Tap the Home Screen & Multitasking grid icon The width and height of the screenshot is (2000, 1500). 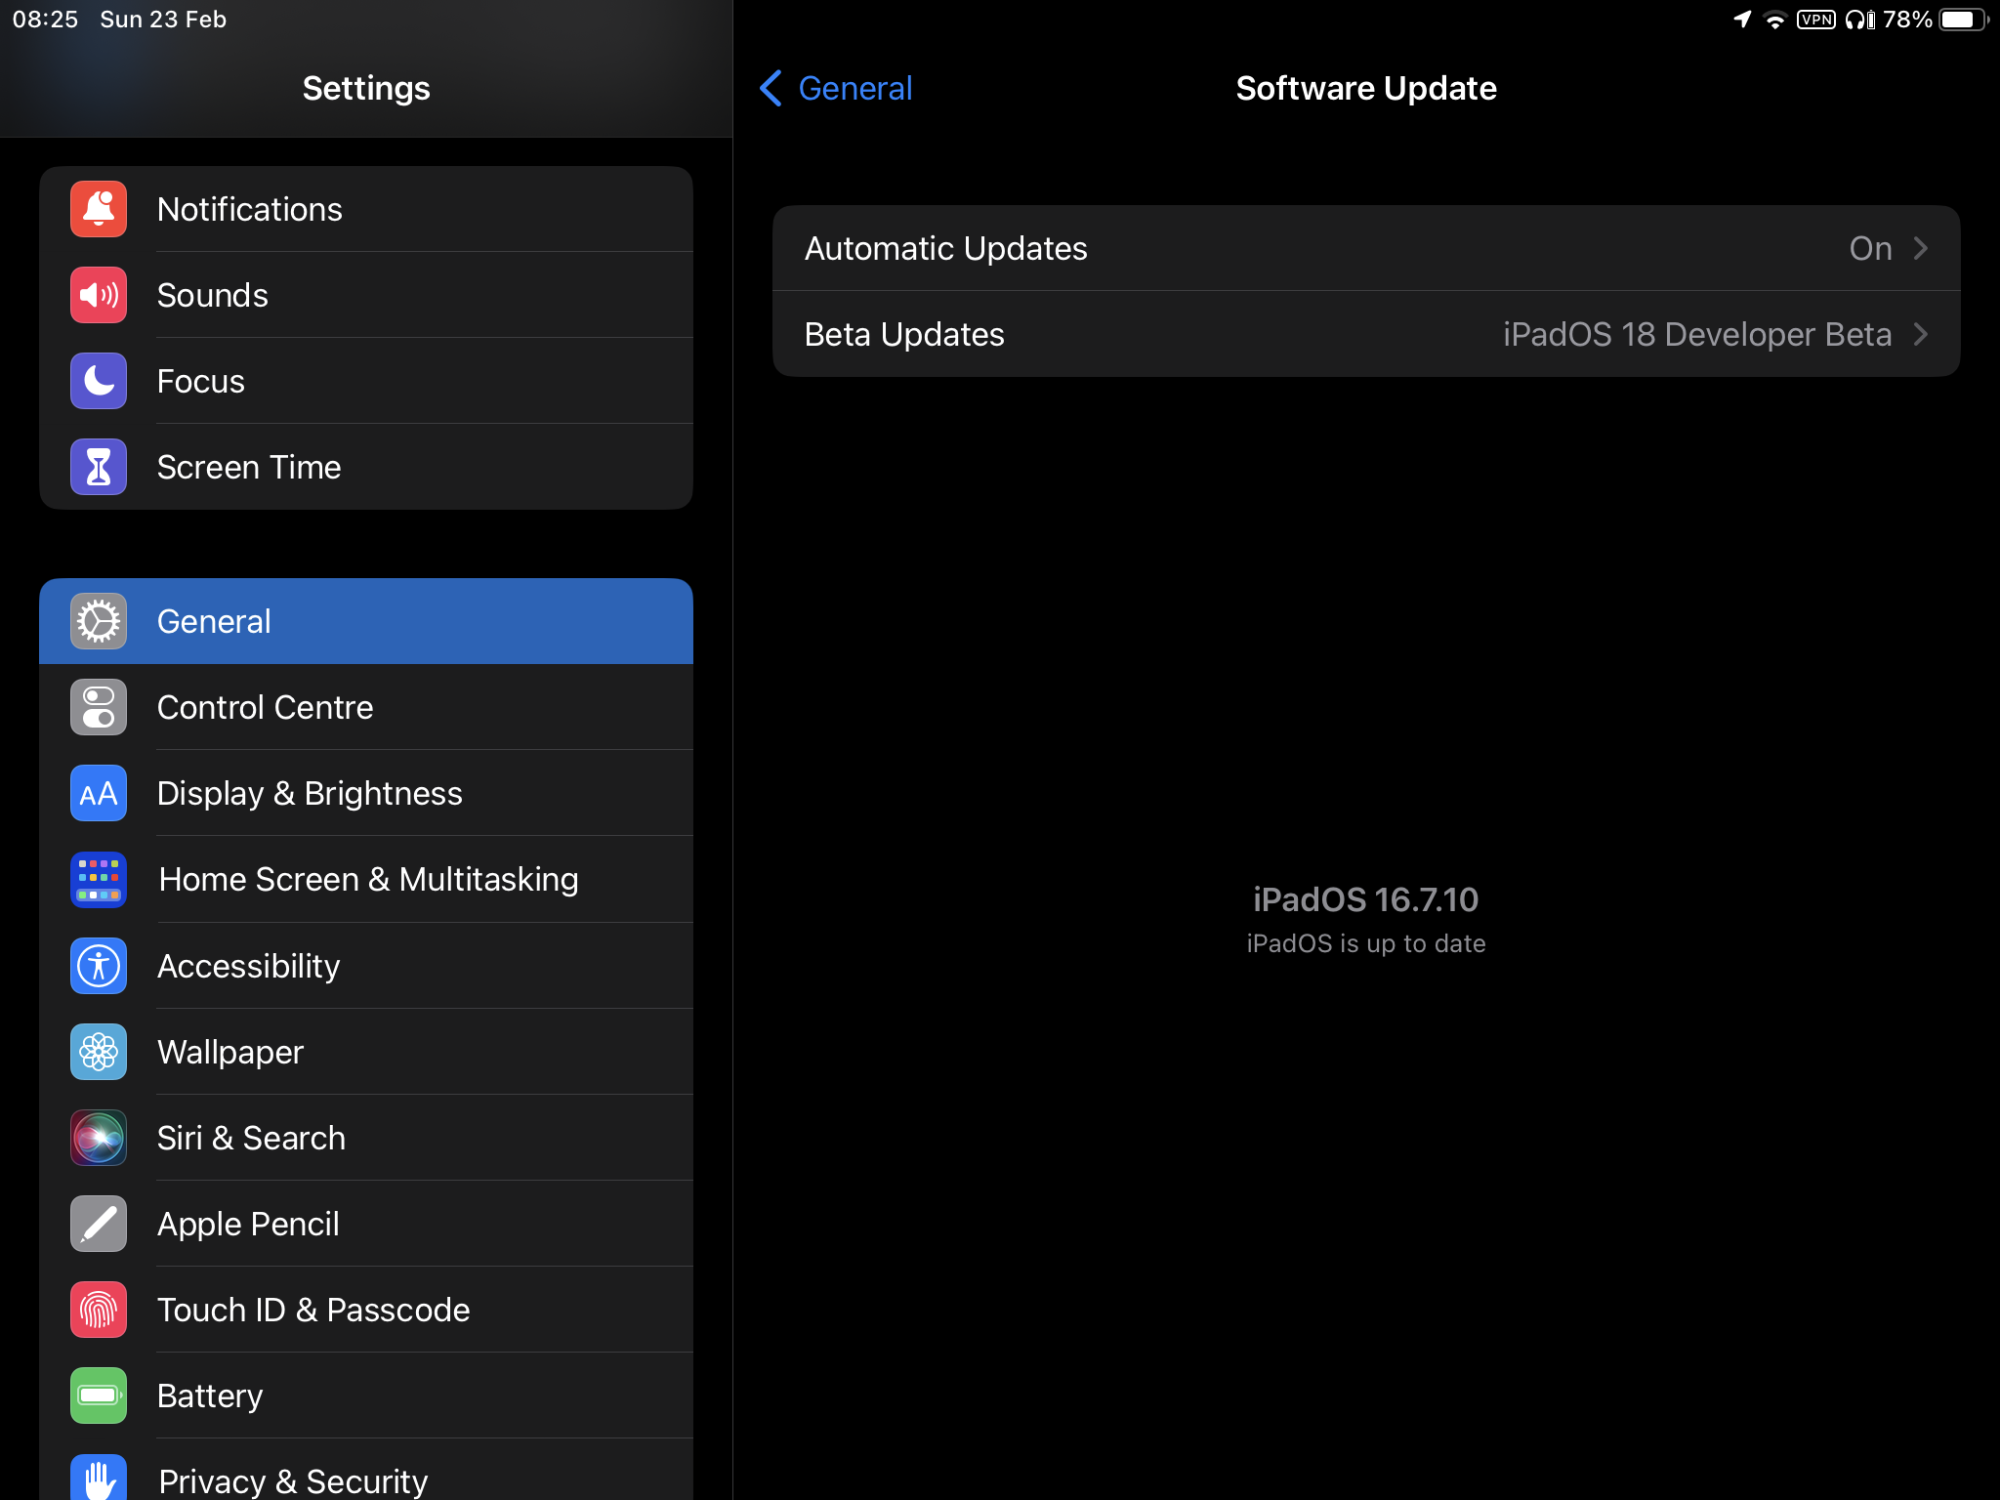98,879
